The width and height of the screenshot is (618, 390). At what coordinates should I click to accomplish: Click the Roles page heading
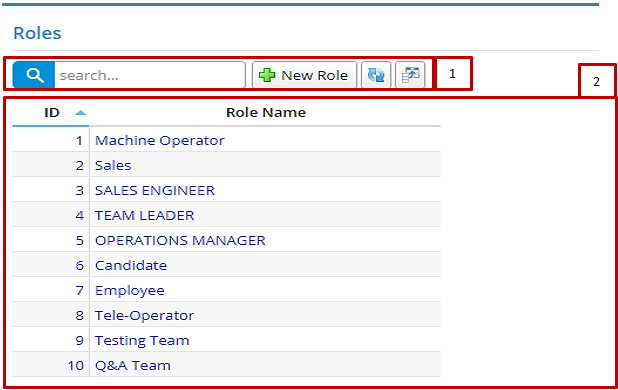[x=37, y=33]
